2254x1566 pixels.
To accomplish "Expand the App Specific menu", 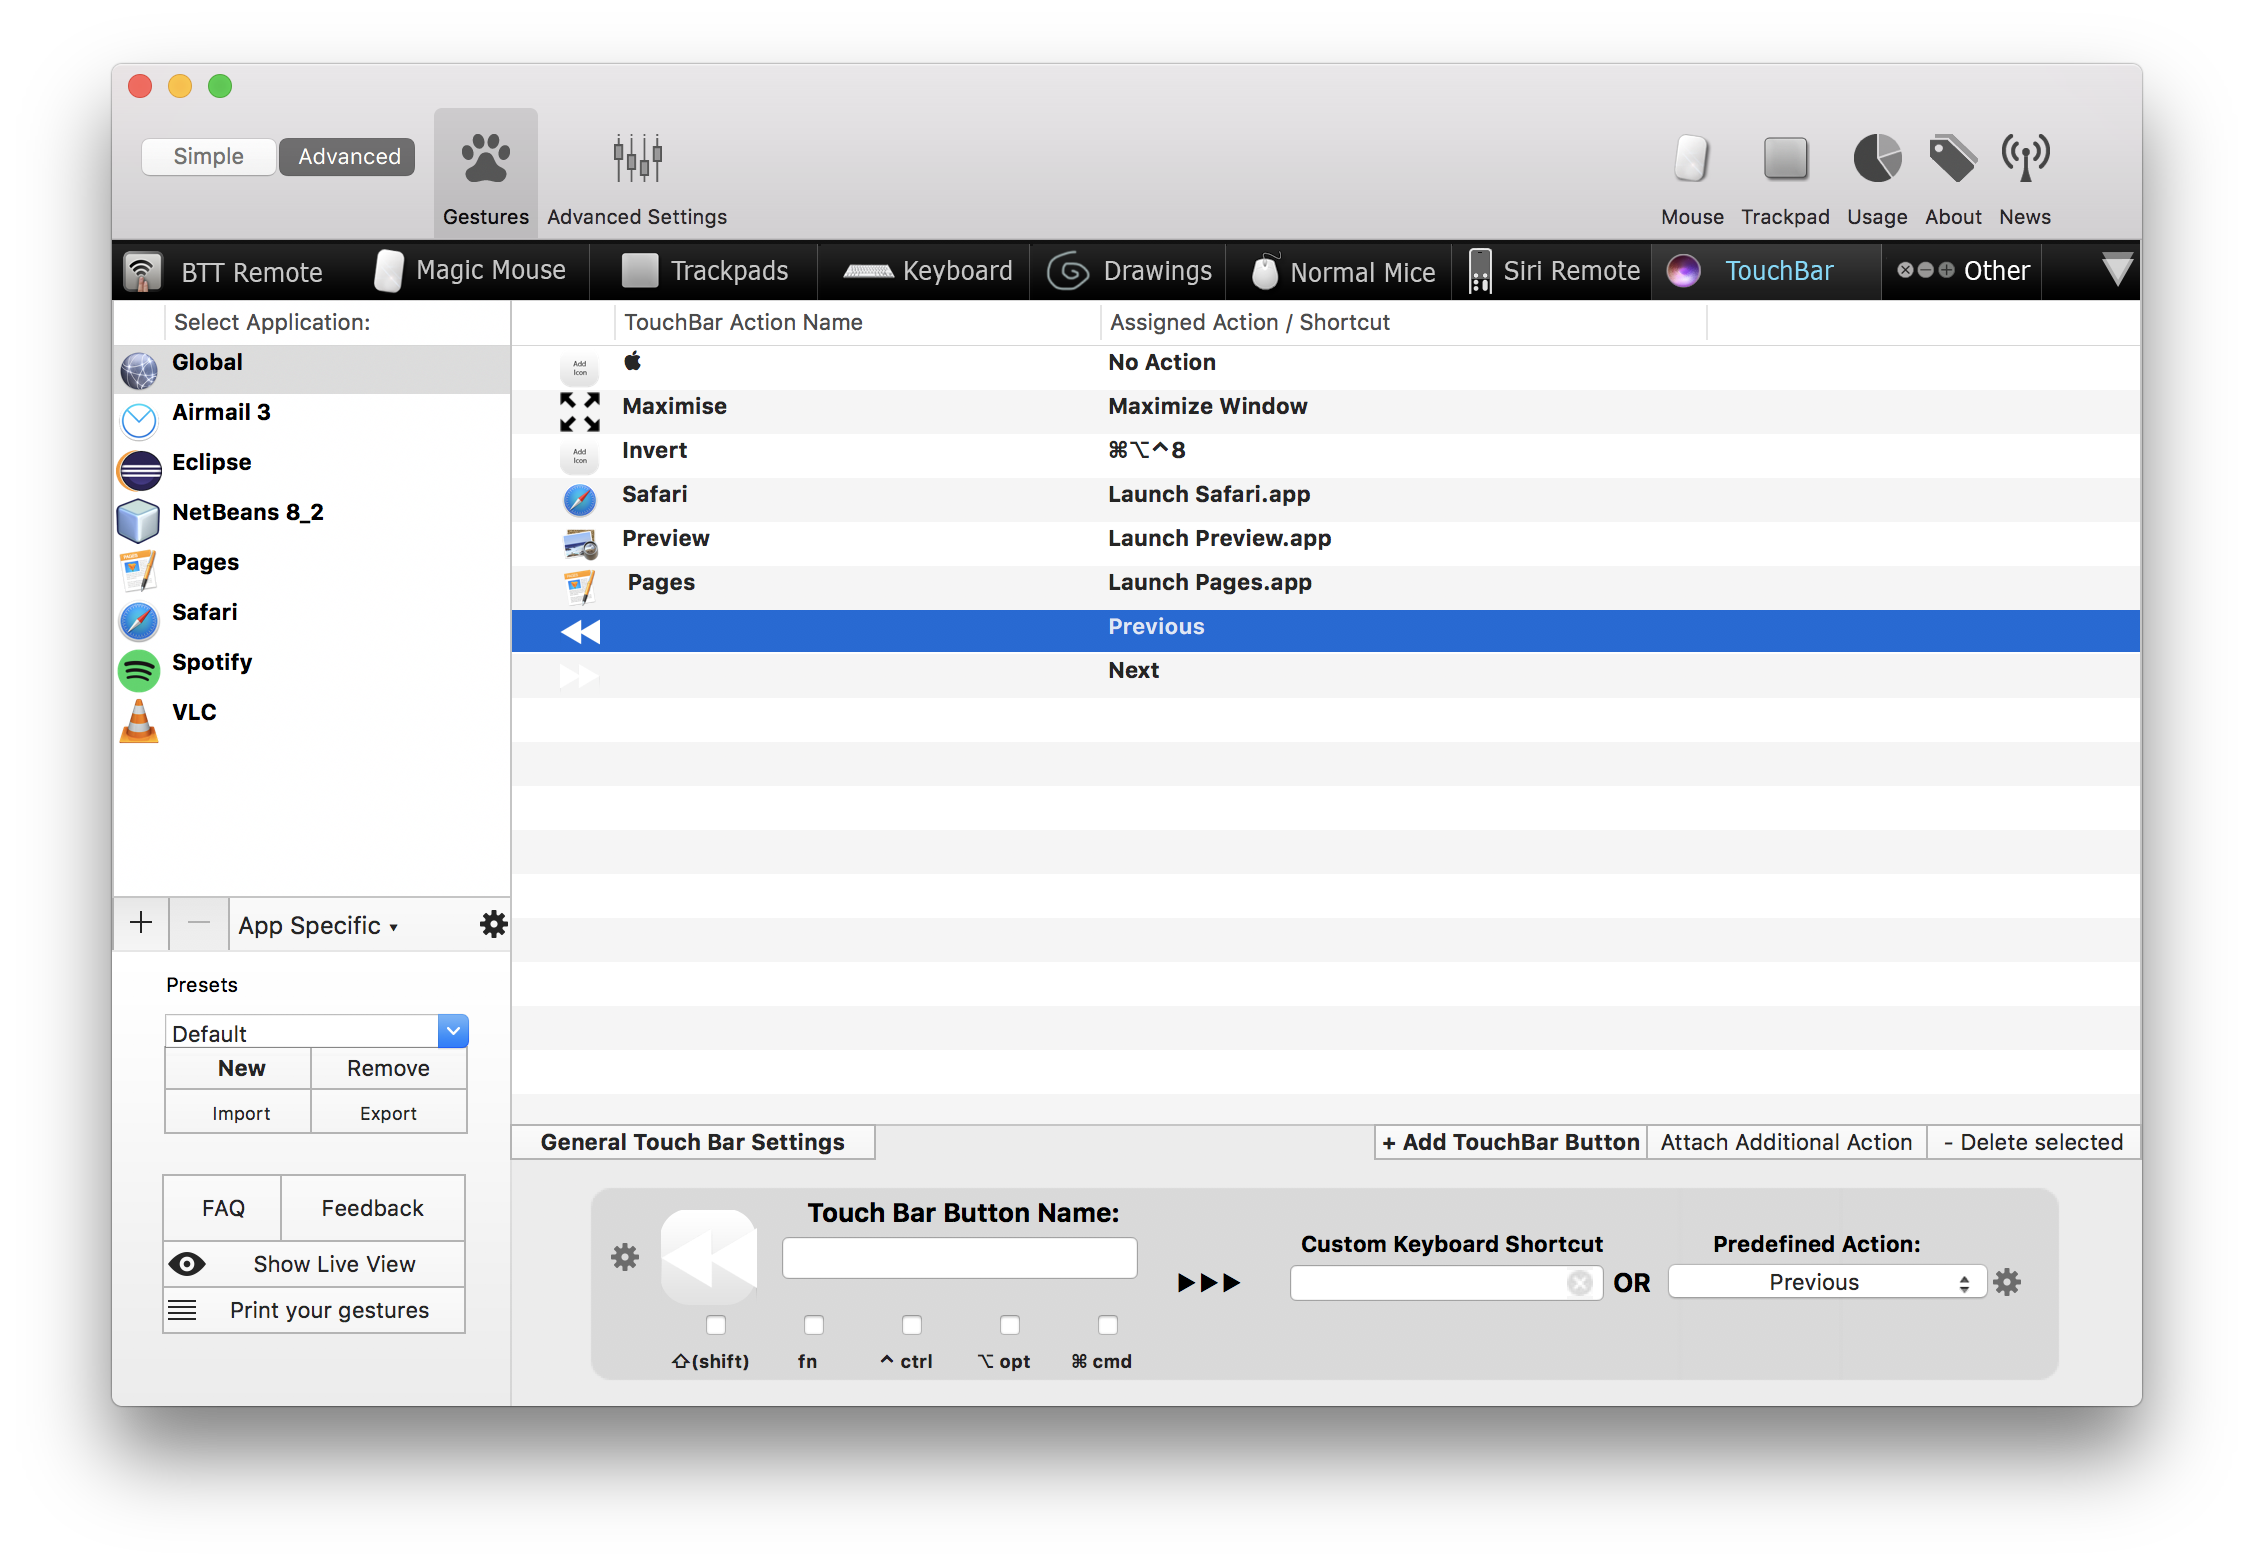I will pyautogui.click(x=318, y=925).
